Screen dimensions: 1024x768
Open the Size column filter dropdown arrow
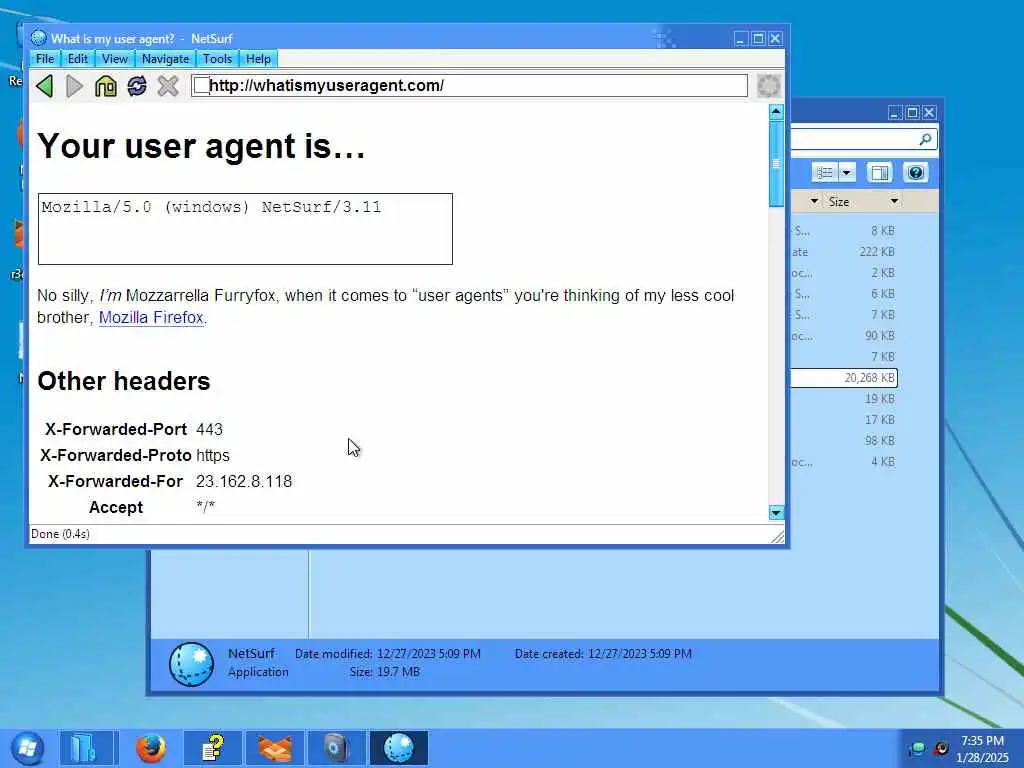[x=894, y=201]
